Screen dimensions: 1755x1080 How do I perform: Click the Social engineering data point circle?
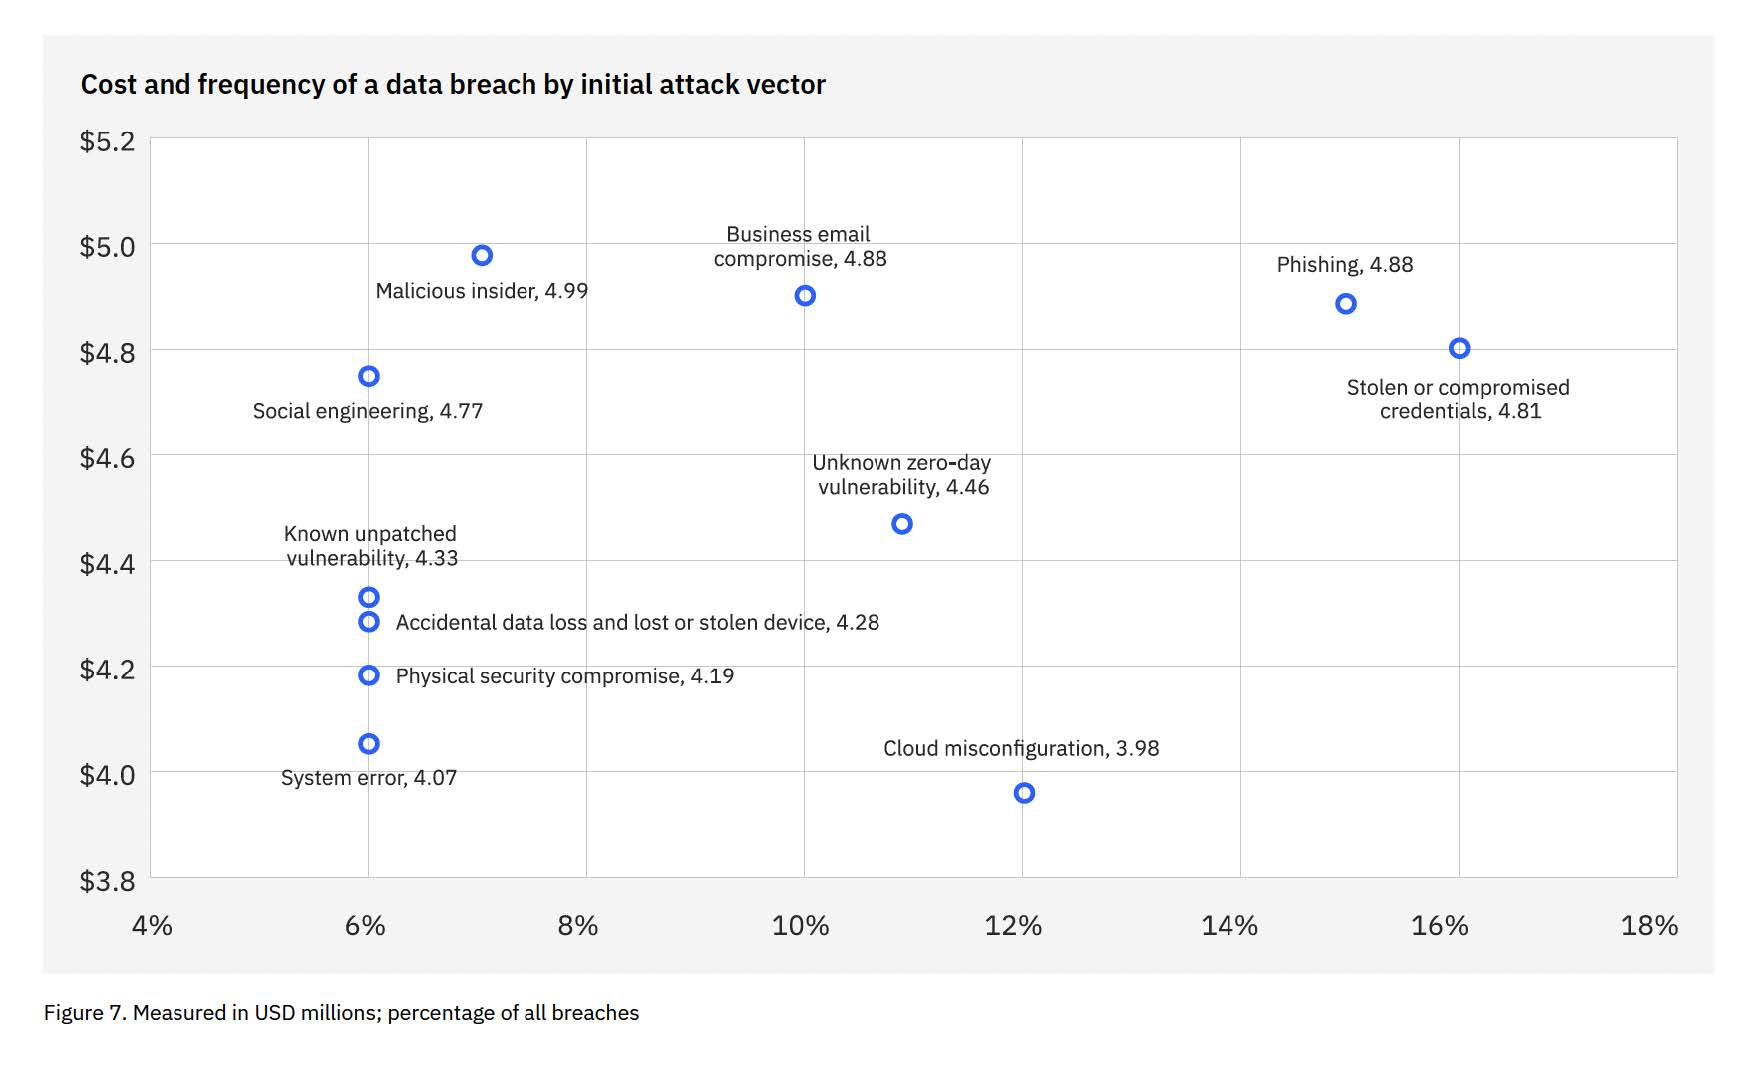point(369,377)
